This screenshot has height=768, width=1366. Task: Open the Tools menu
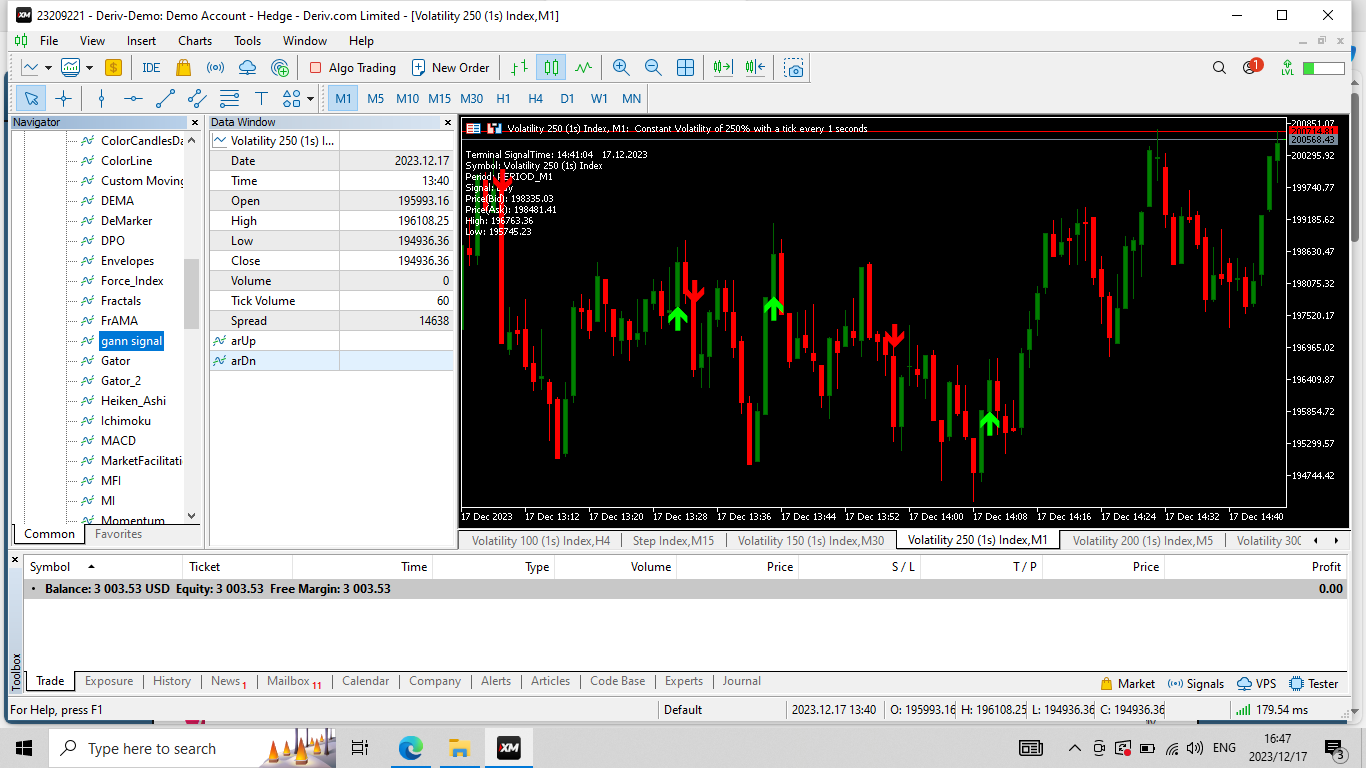point(247,41)
